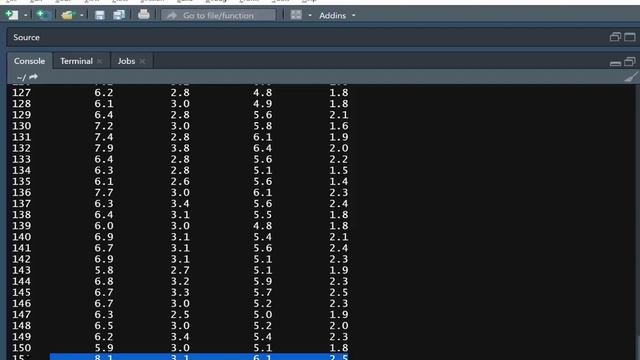Image resolution: width=640 pixels, height=360 pixels.
Task: Click value 5.7 in row 145
Action: click(x=262, y=292)
